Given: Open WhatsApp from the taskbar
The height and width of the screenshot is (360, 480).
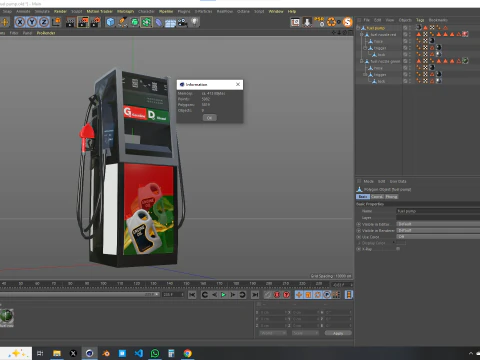Looking at the screenshot, I should [x=155, y=353].
